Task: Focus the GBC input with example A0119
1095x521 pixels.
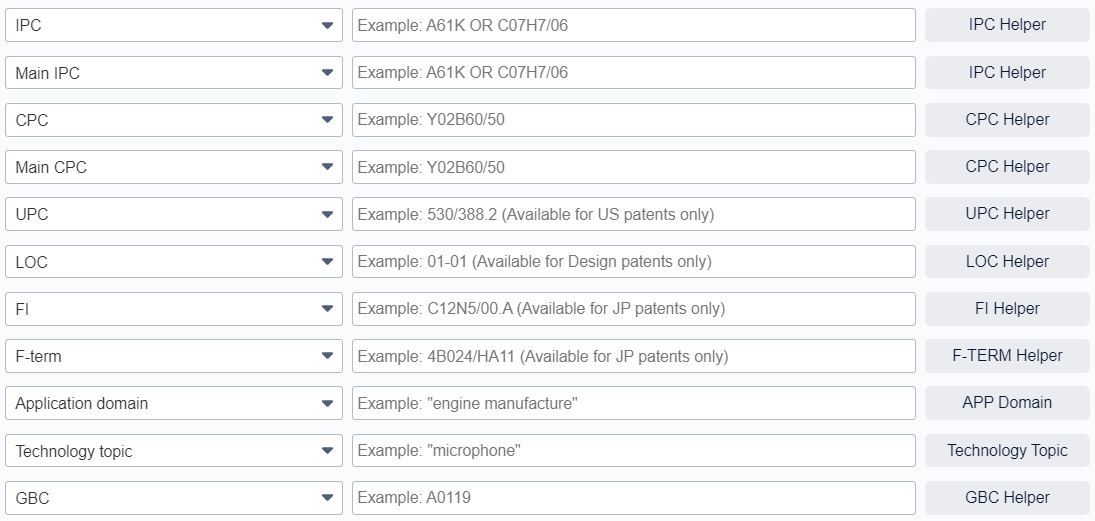Action: 633,498
